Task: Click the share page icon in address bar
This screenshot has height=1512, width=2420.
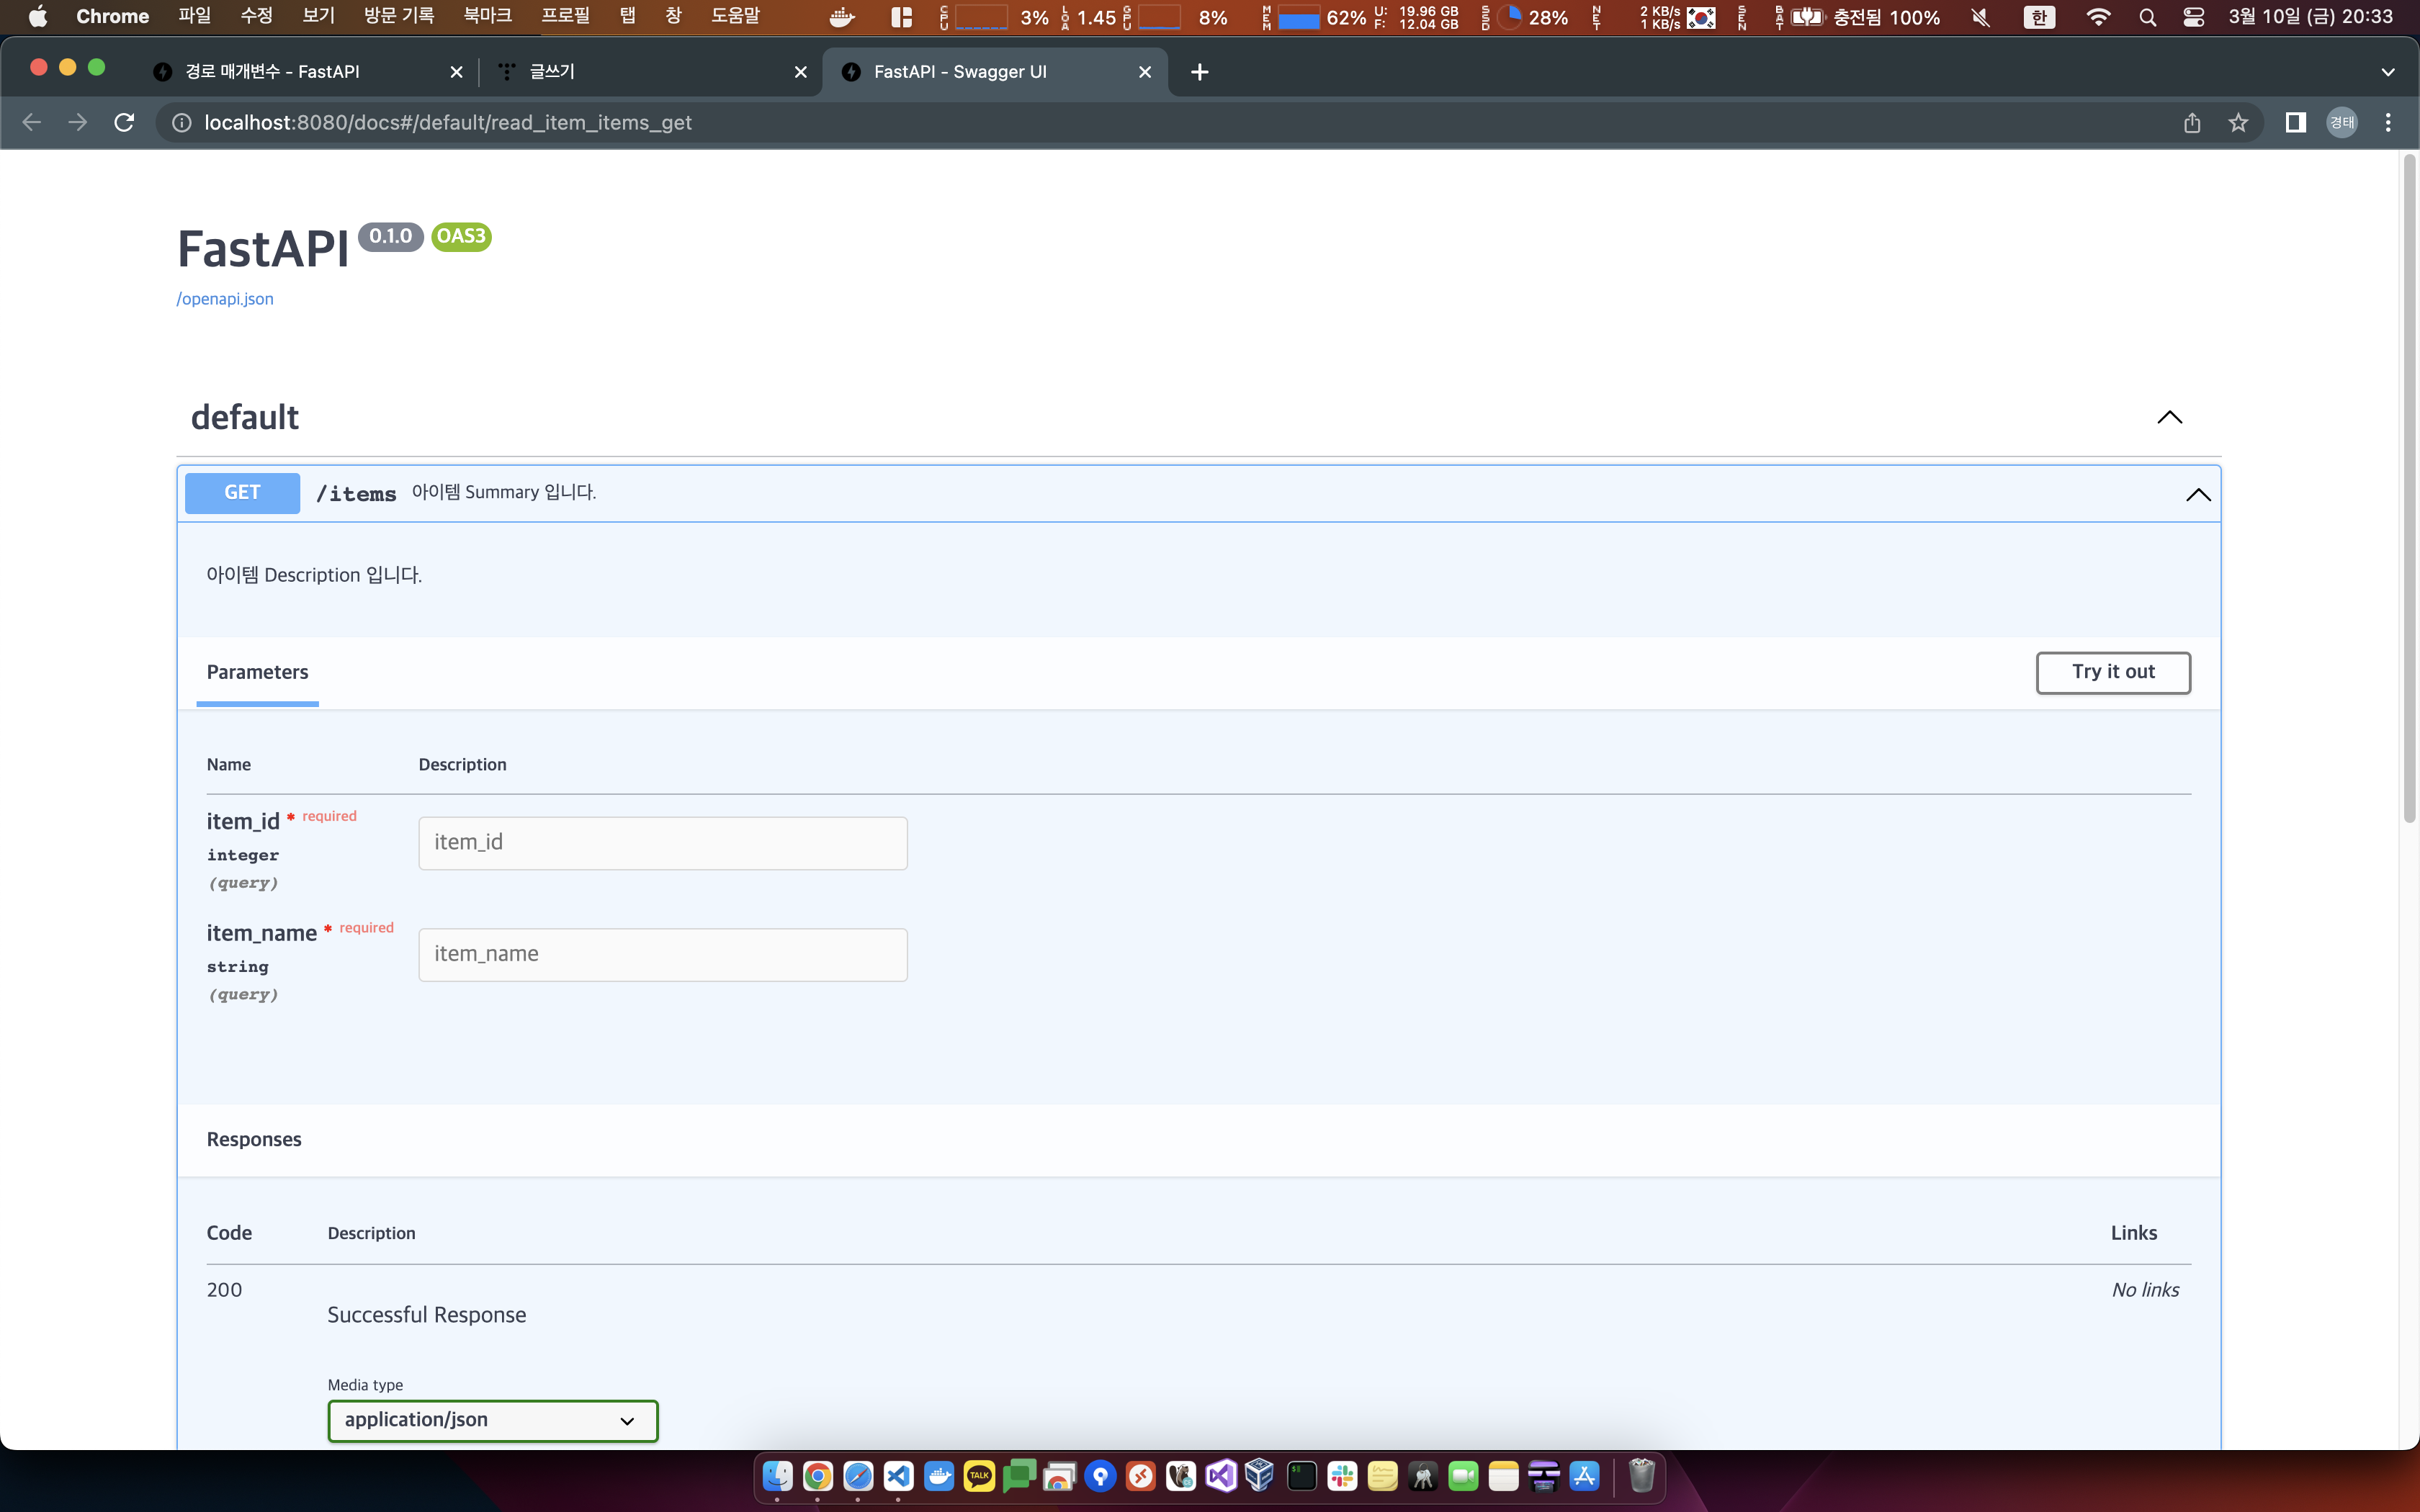Action: (x=2192, y=122)
